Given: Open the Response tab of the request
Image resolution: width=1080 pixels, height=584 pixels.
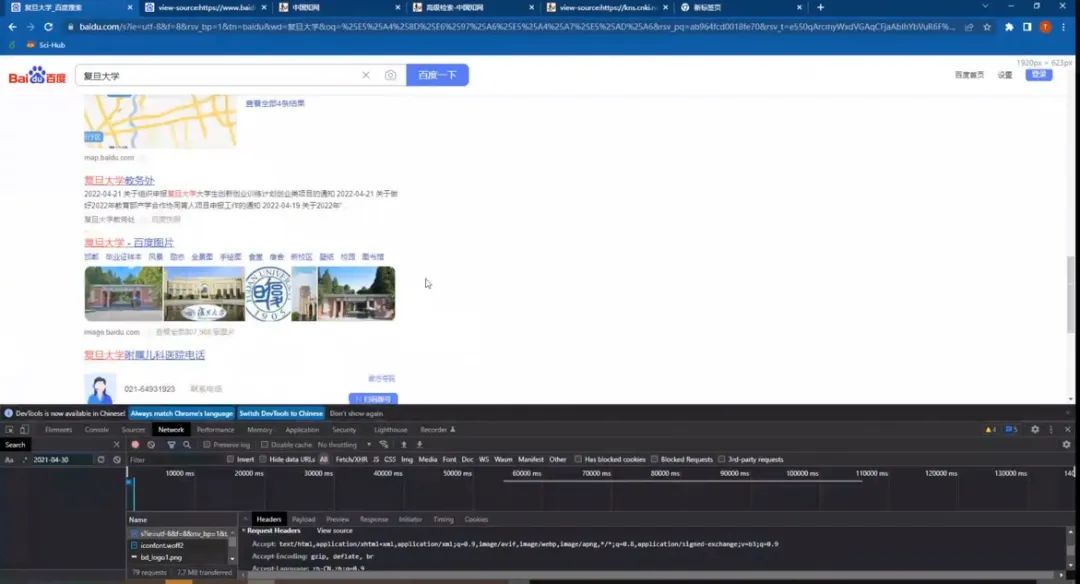Looking at the screenshot, I should tap(374, 519).
